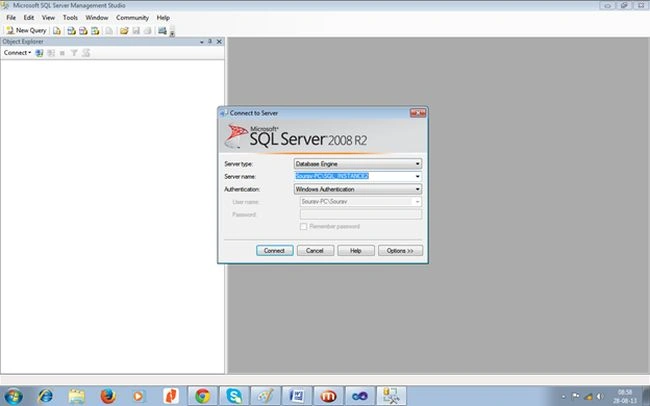Open Google Chrome from taskbar
Image resolution: width=650 pixels, height=406 pixels.
click(203, 396)
